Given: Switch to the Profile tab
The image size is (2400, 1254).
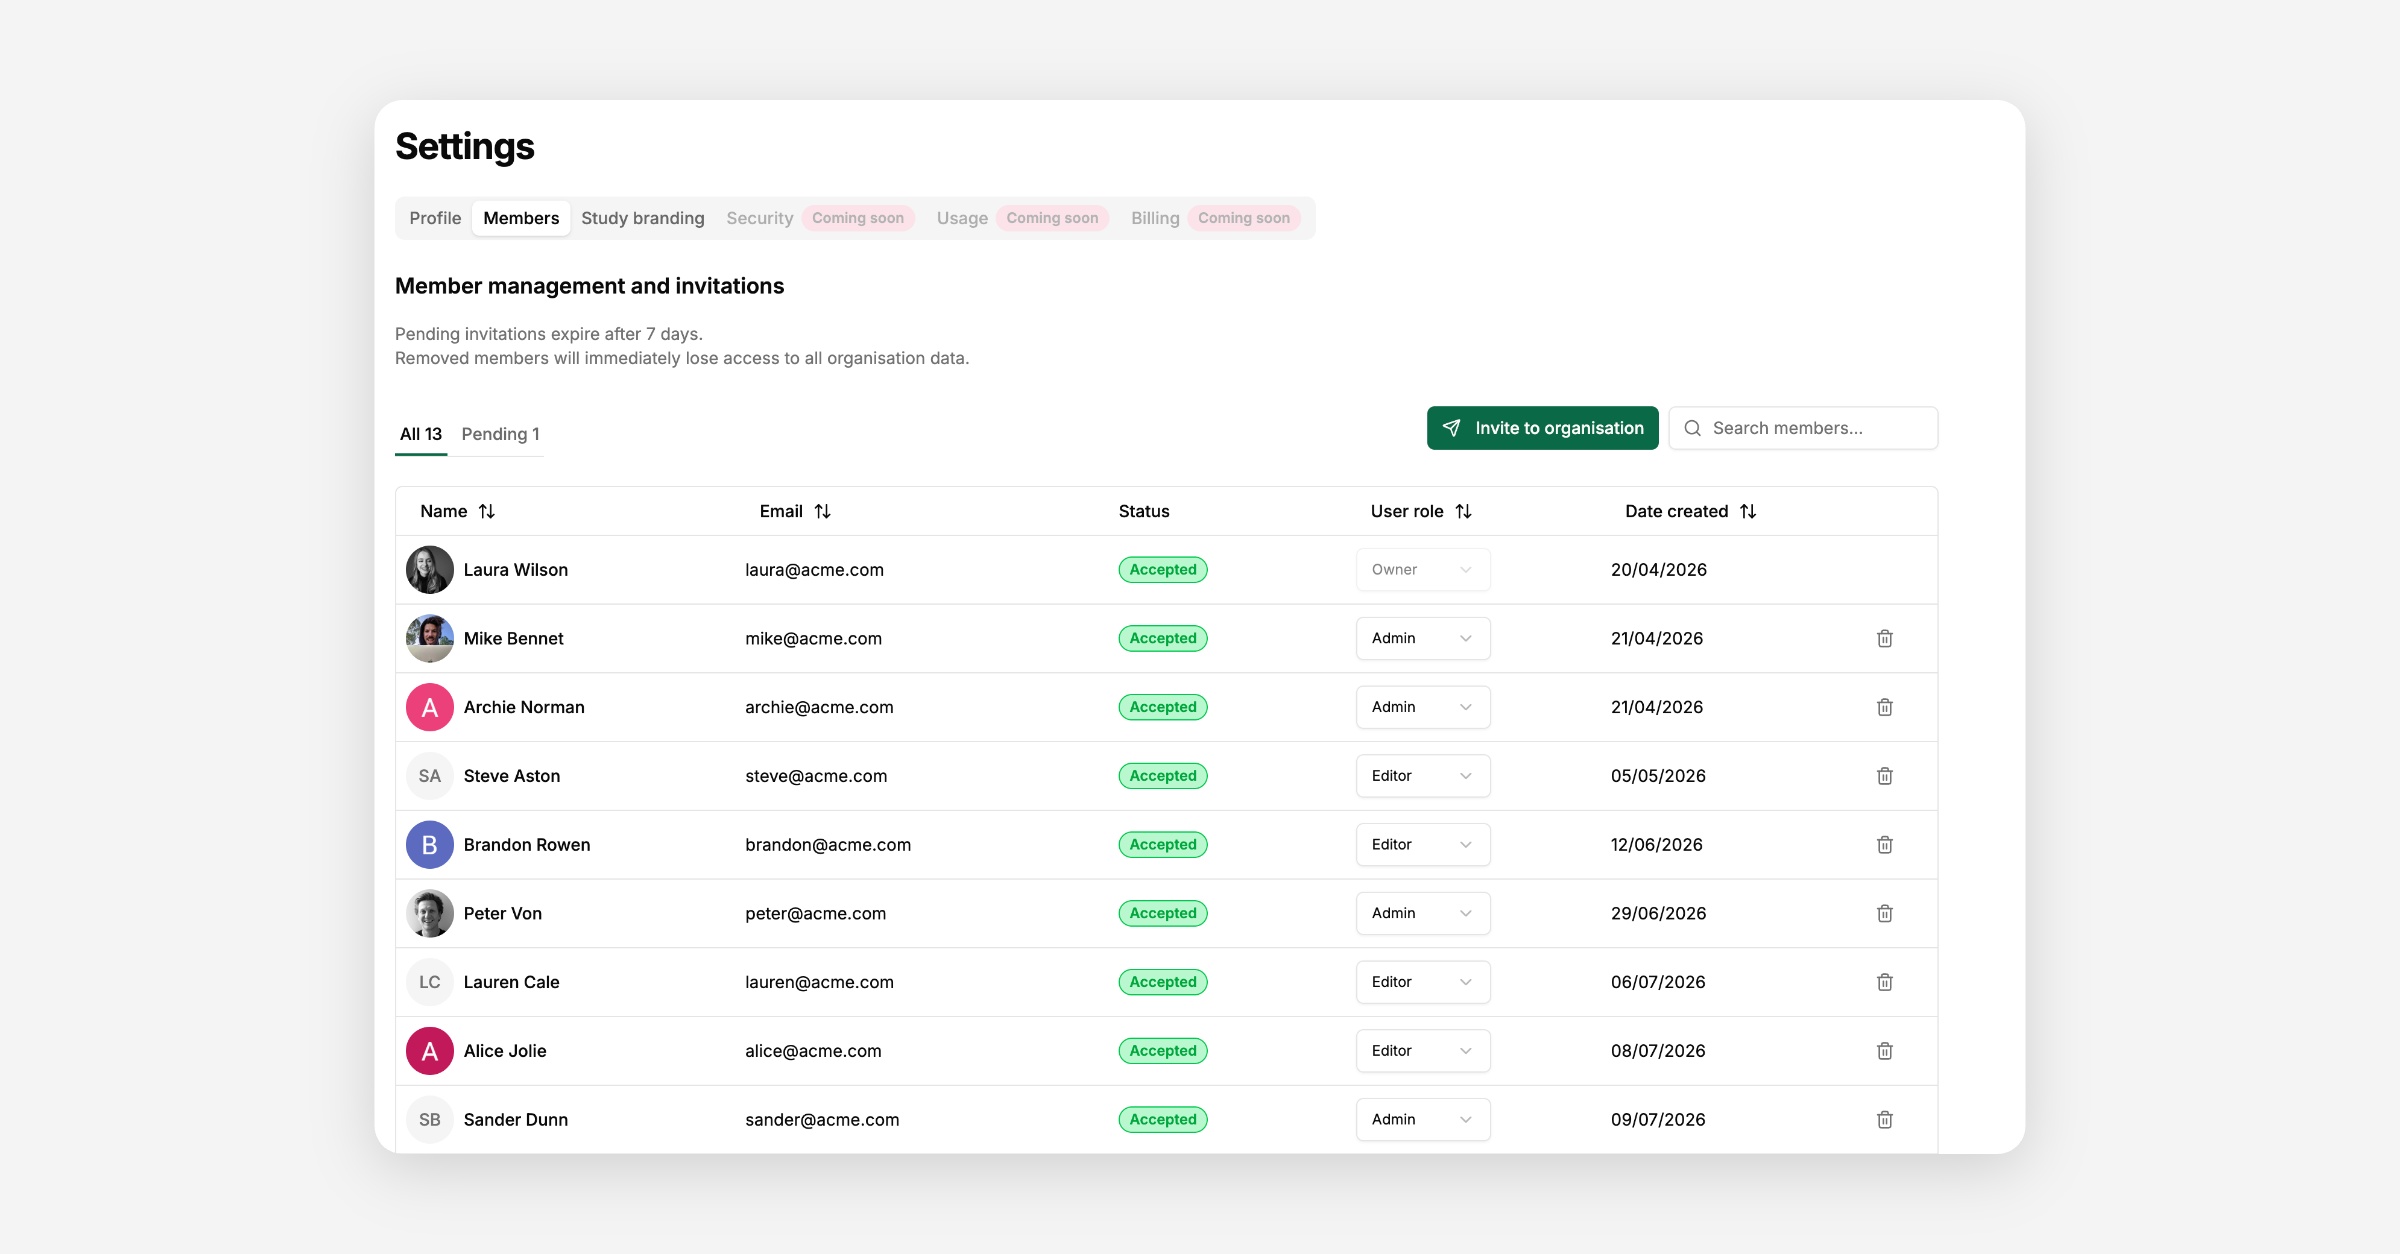Looking at the screenshot, I should pyautogui.click(x=435, y=218).
